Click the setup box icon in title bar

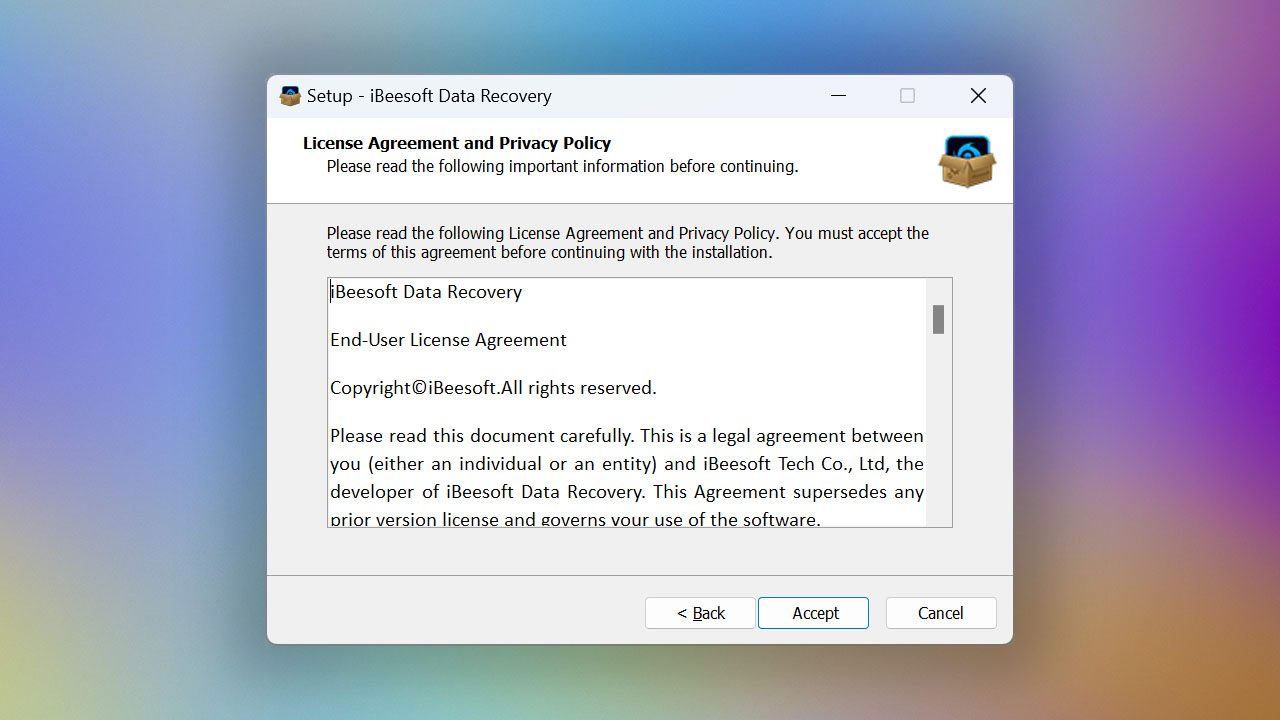coord(290,96)
